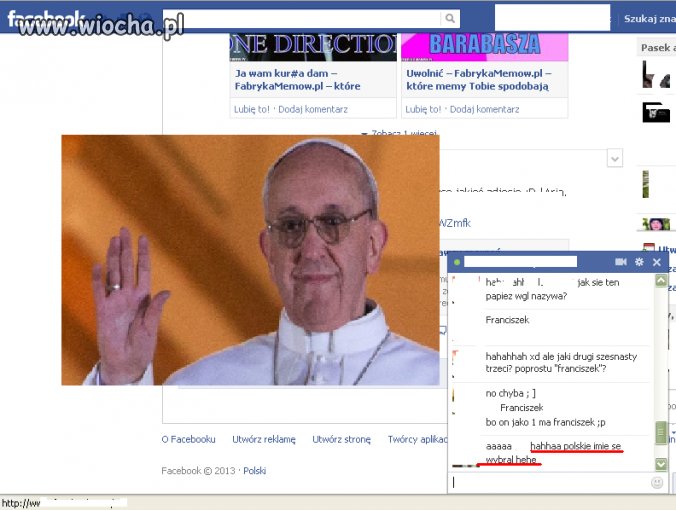676x510 pixels.
Task: Click the "WZmfk" link text
Action: pyautogui.click(x=455, y=223)
